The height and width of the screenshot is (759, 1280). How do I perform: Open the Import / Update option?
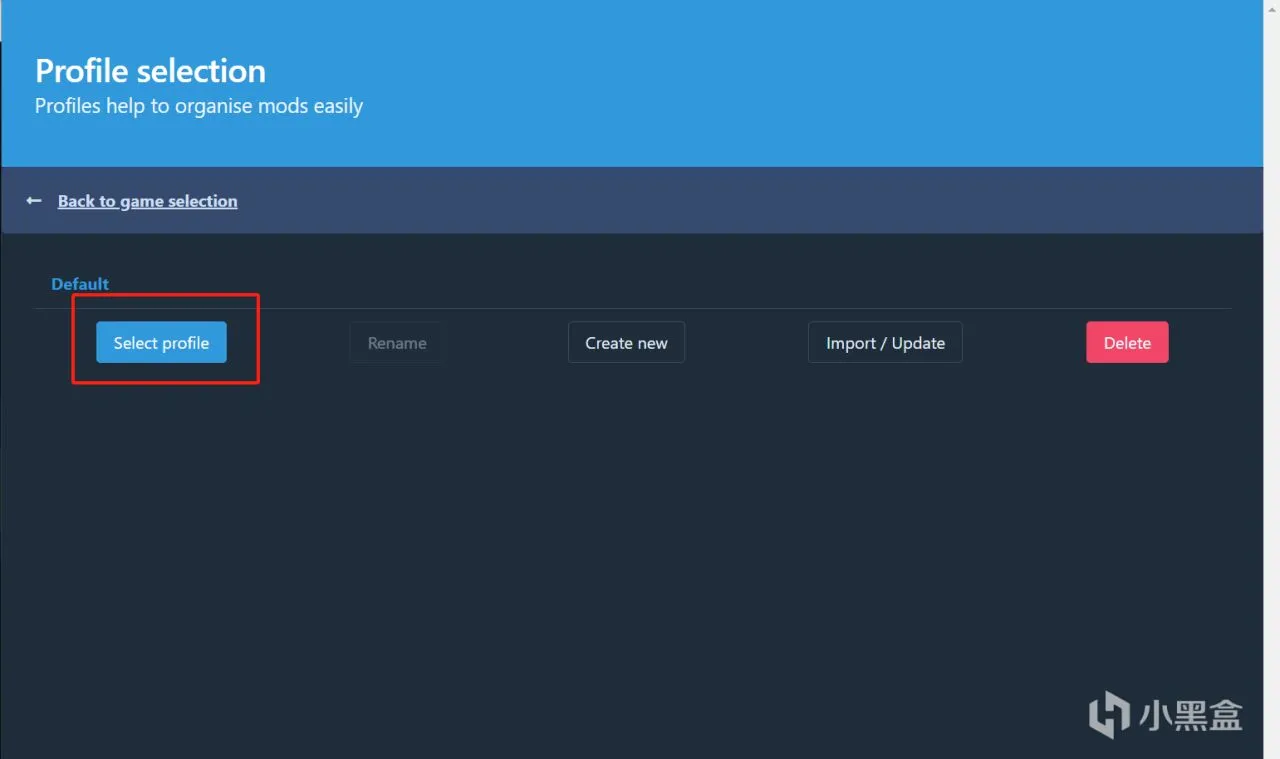coord(885,342)
